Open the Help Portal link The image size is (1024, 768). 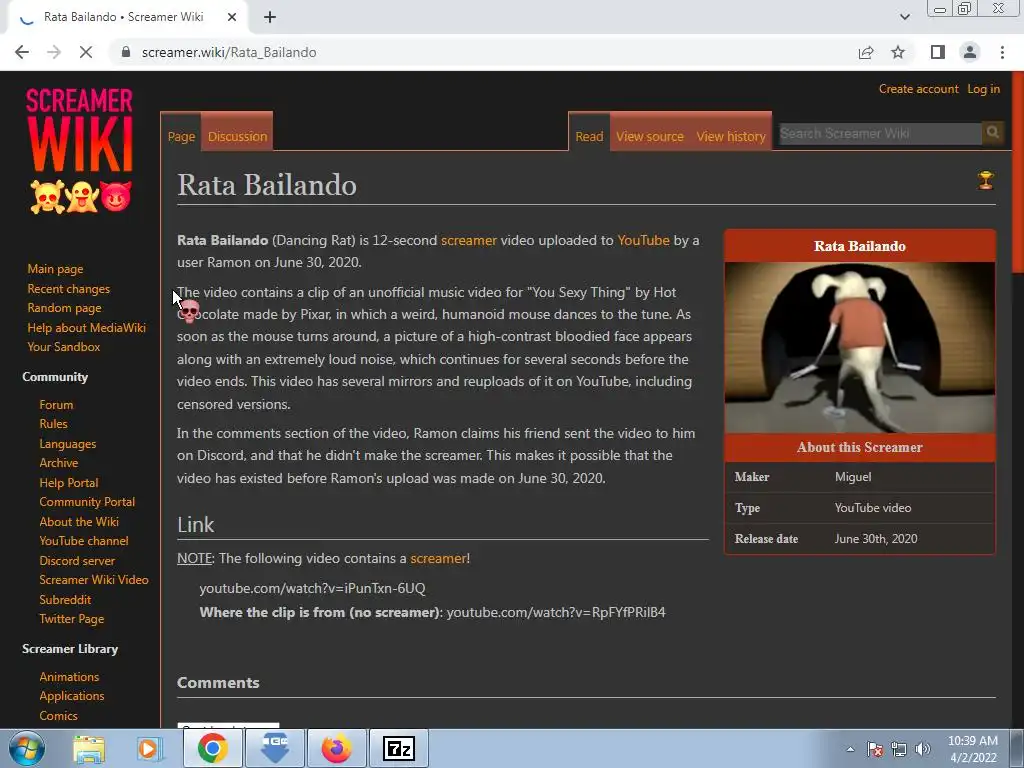click(69, 483)
